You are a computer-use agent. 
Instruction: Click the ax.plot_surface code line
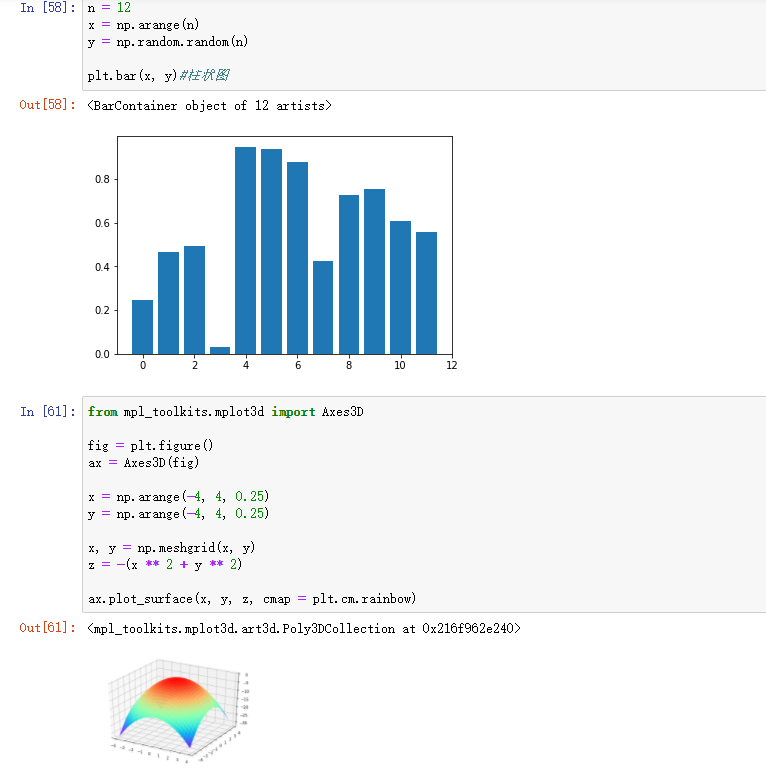click(x=251, y=599)
